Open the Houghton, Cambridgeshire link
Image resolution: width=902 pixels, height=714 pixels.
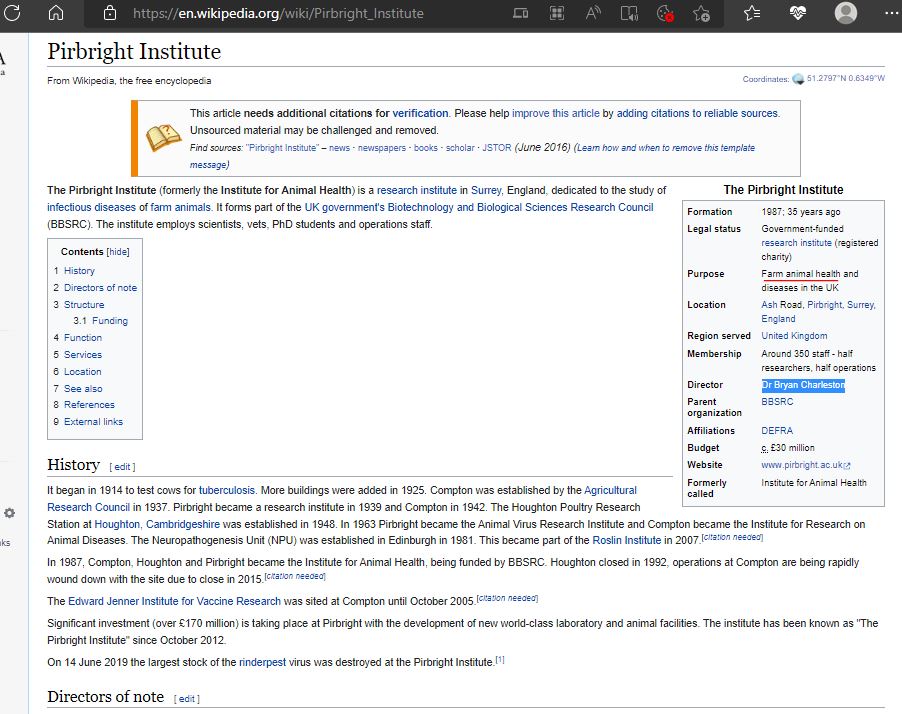[x=157, y=525]
